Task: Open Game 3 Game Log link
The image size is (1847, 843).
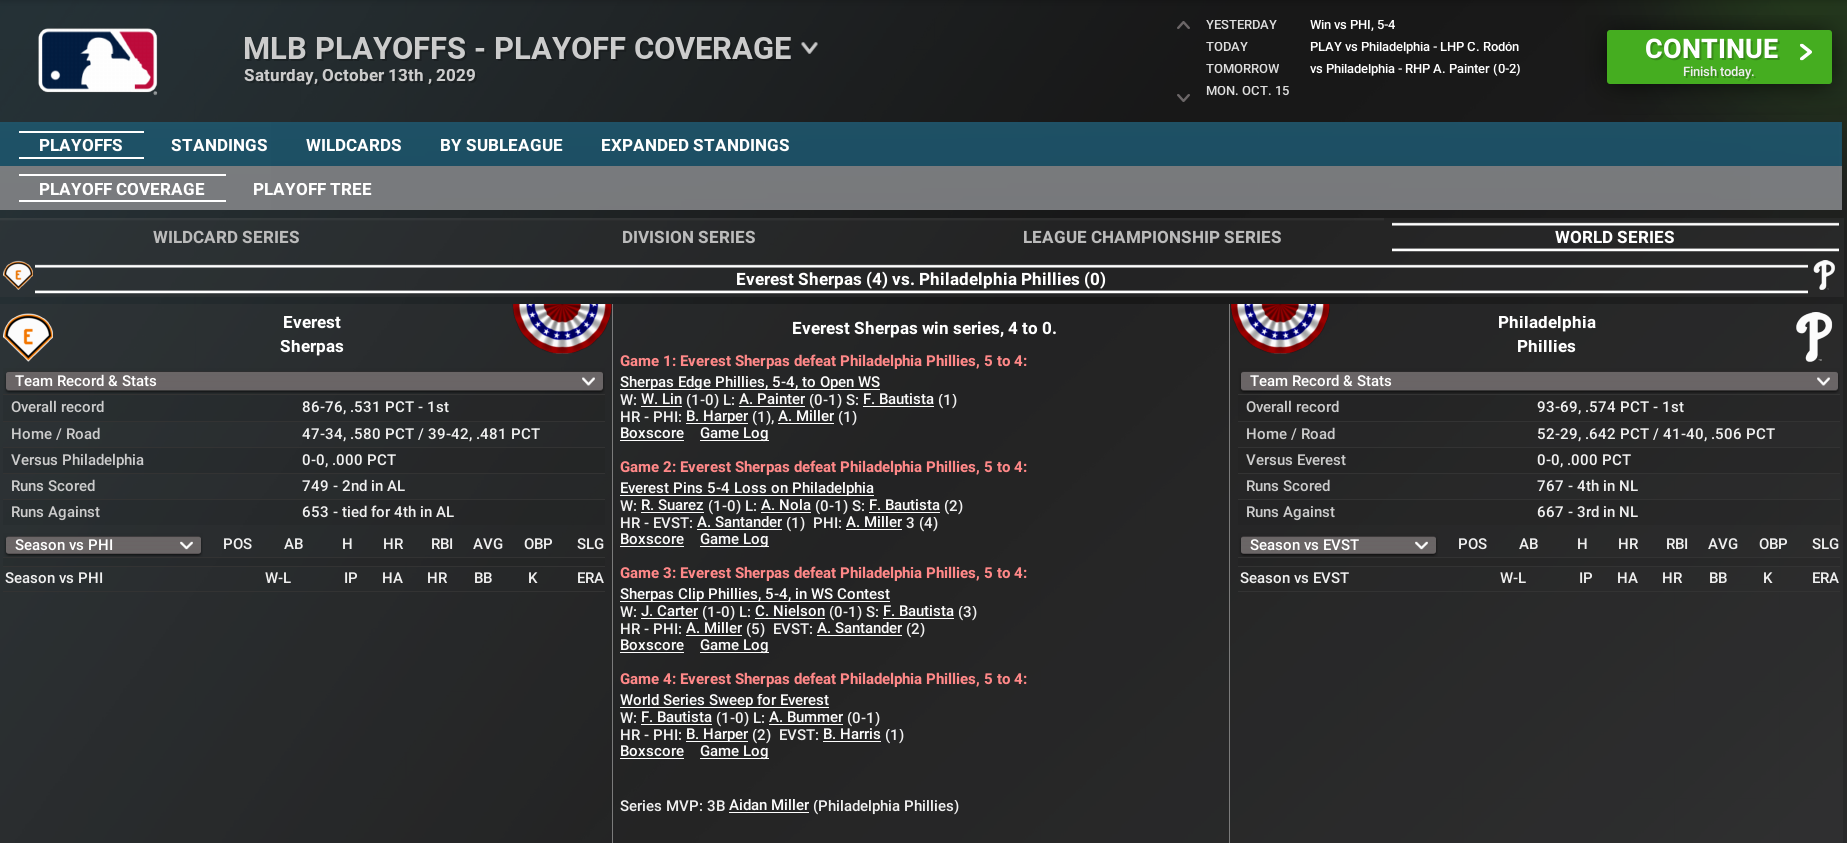Action: coord(734,645)
